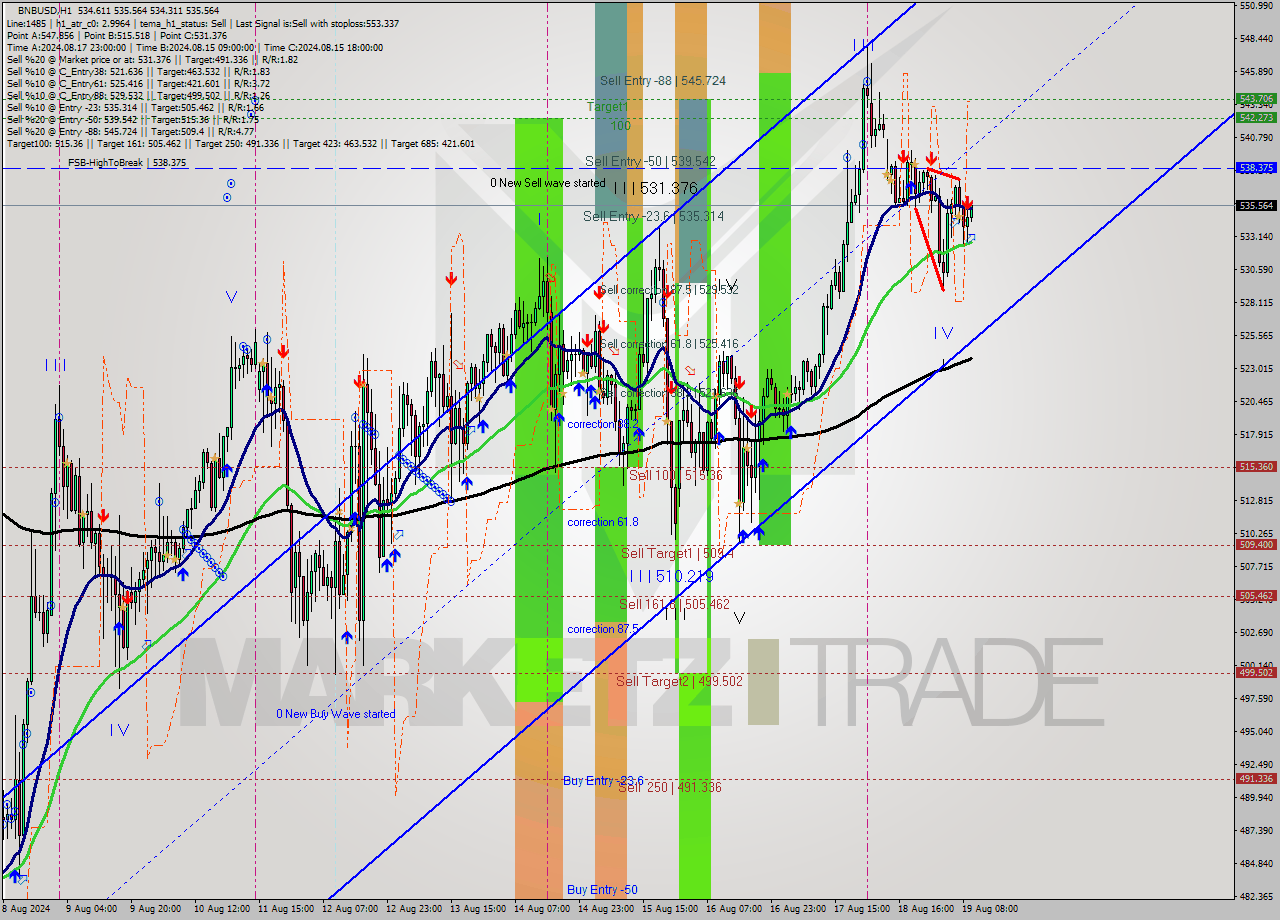Select the 'Sell Entry -50 | 539.542' label
The image size is (1280, 920).
(x=650, y=161)
